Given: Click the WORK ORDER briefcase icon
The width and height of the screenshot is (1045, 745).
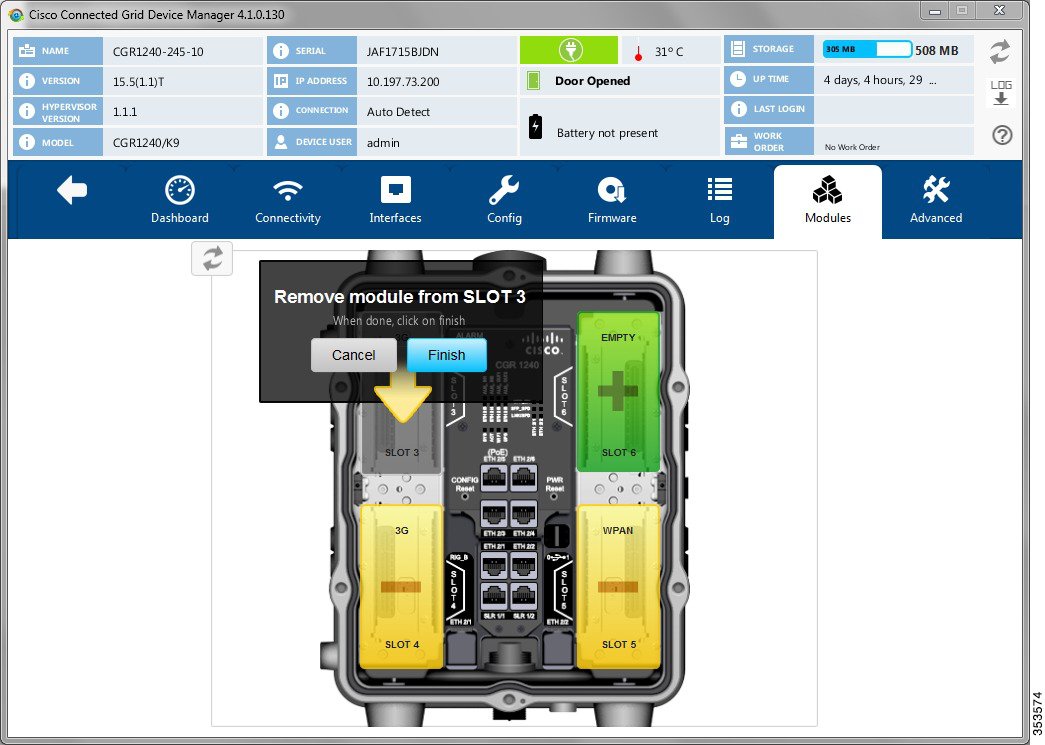Looking at the screenshot, I should [738, 141].
